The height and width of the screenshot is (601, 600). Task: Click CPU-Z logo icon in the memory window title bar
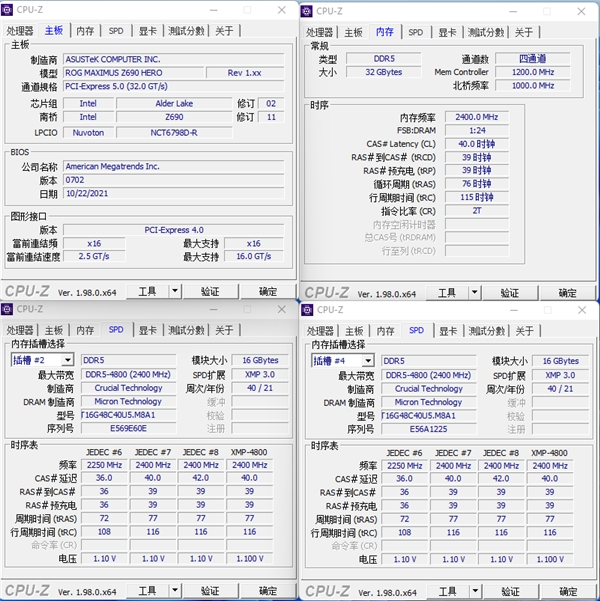coord(308,10)
